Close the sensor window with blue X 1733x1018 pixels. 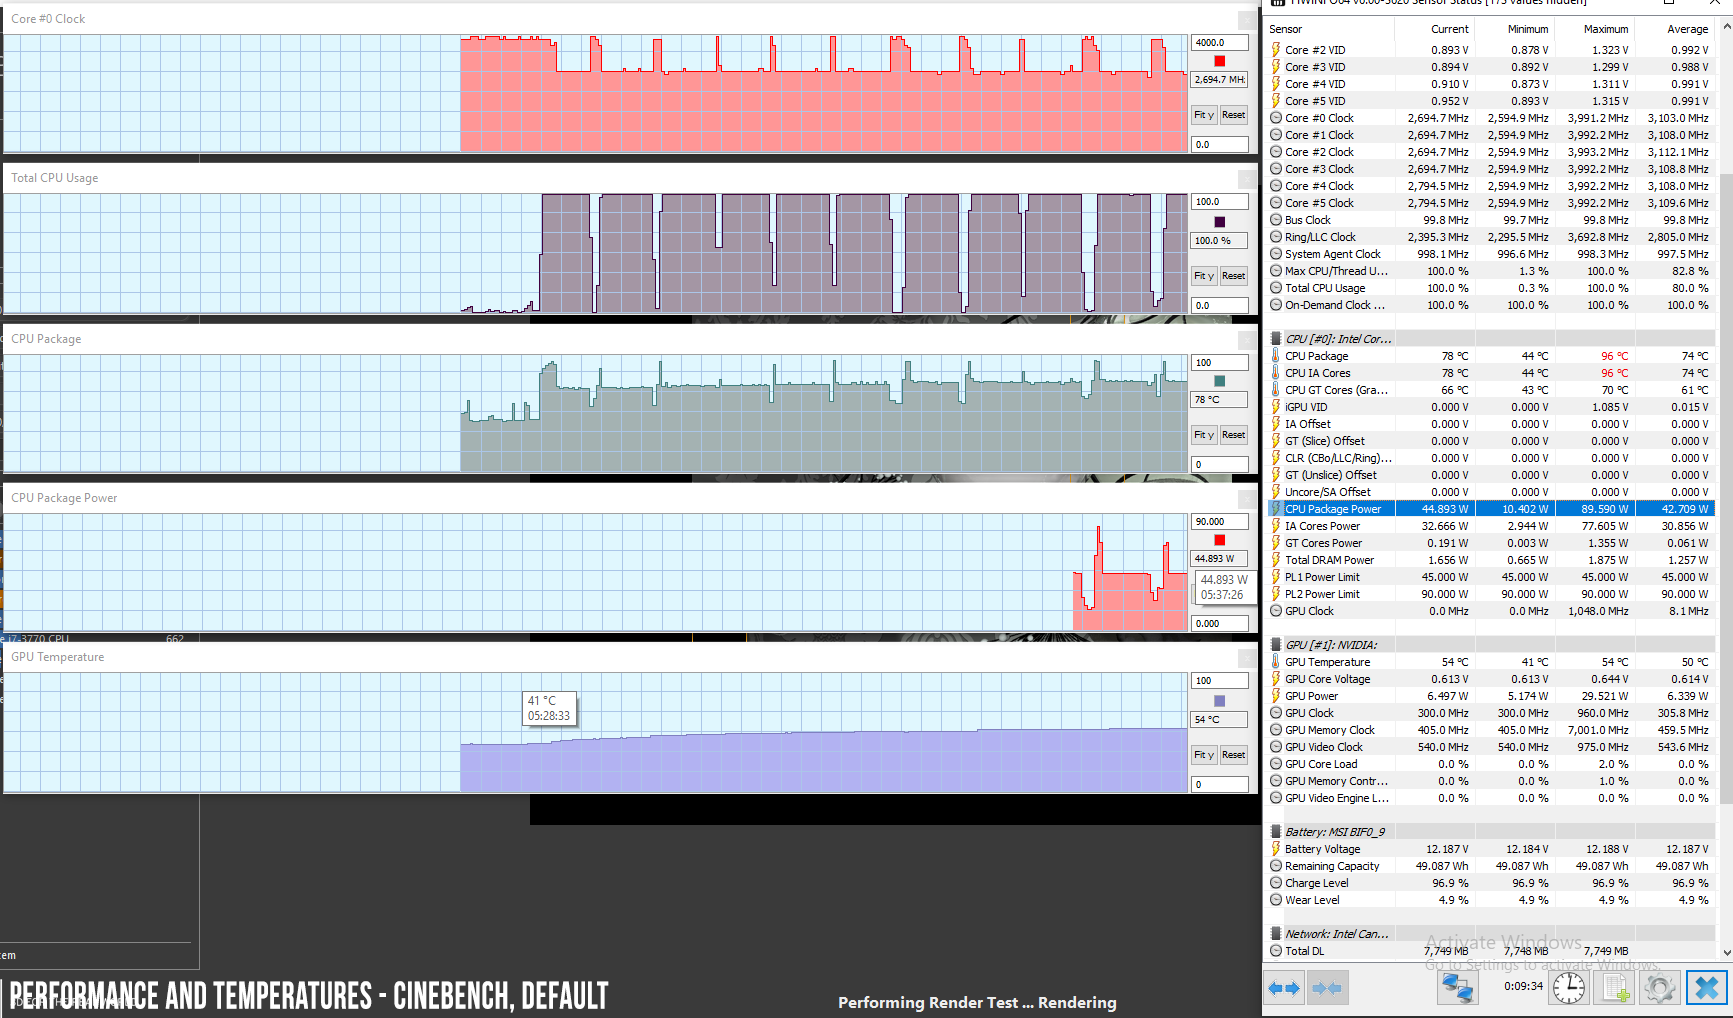[1706, 988]
